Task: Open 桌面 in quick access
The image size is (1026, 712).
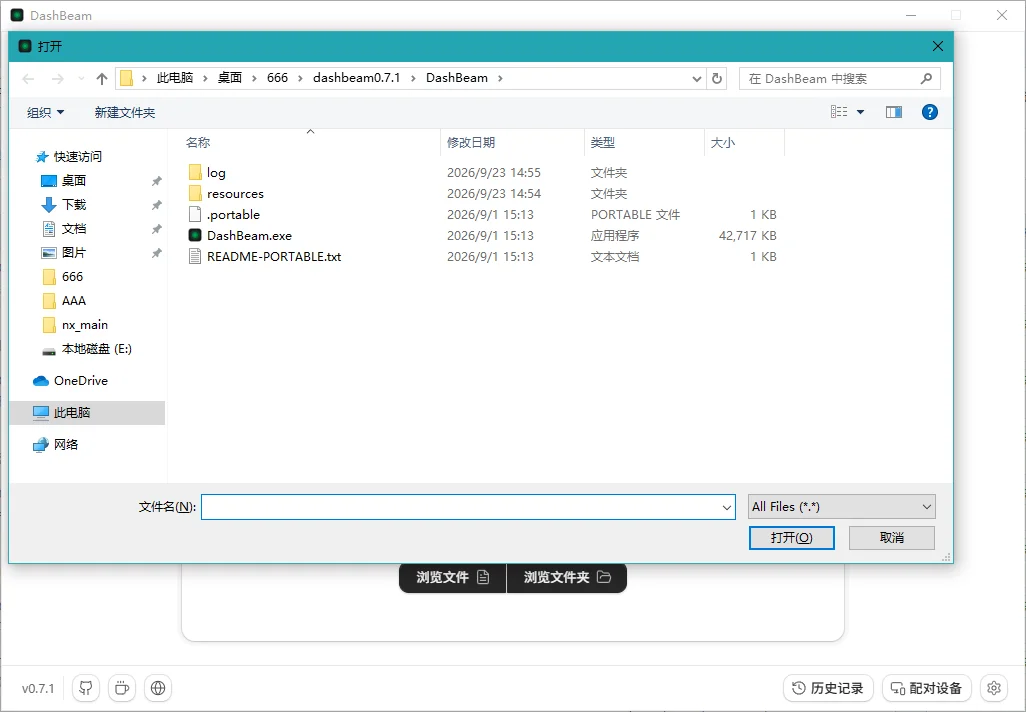Action: pyautogui.click(x=73, y=181)
